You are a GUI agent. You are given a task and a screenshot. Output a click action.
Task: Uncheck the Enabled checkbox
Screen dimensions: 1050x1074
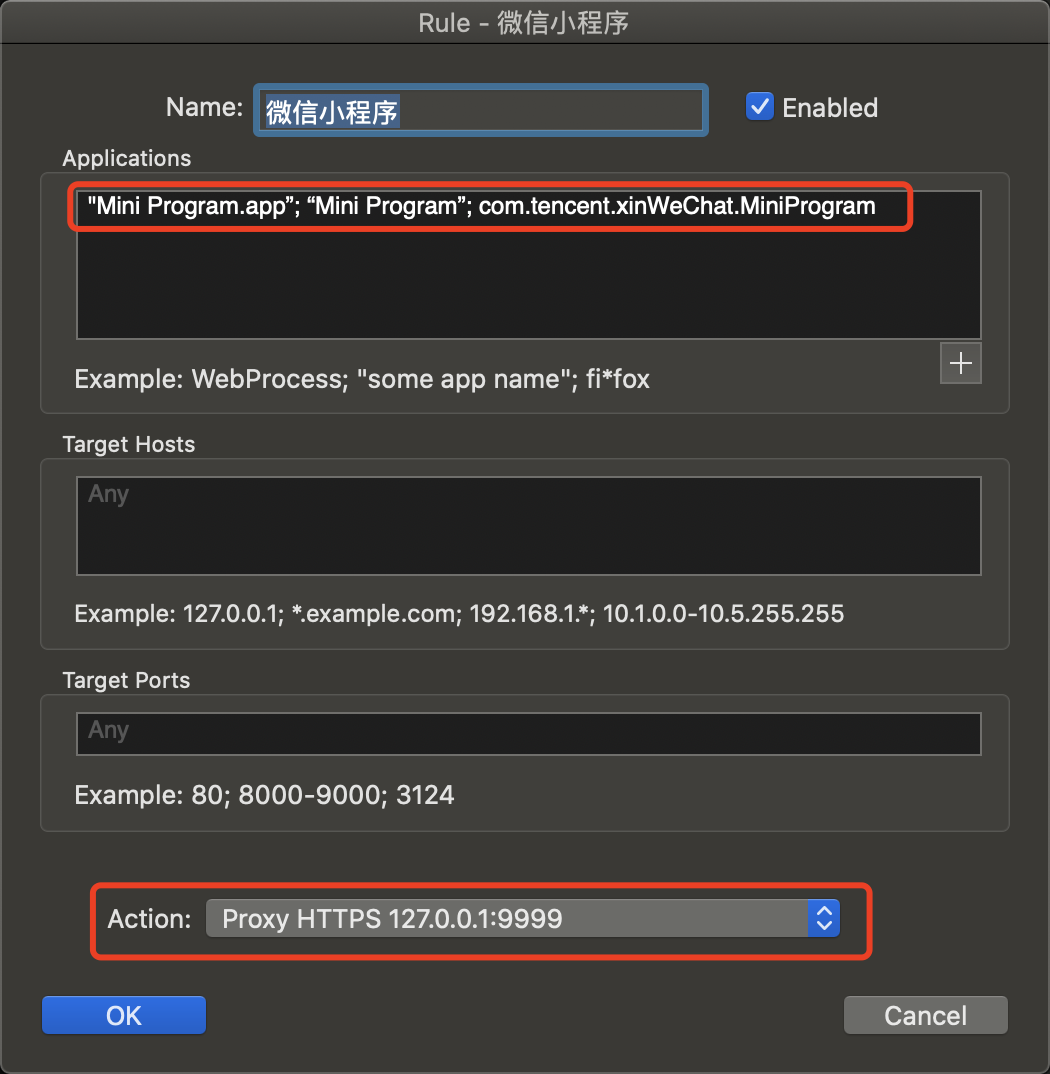760,107
